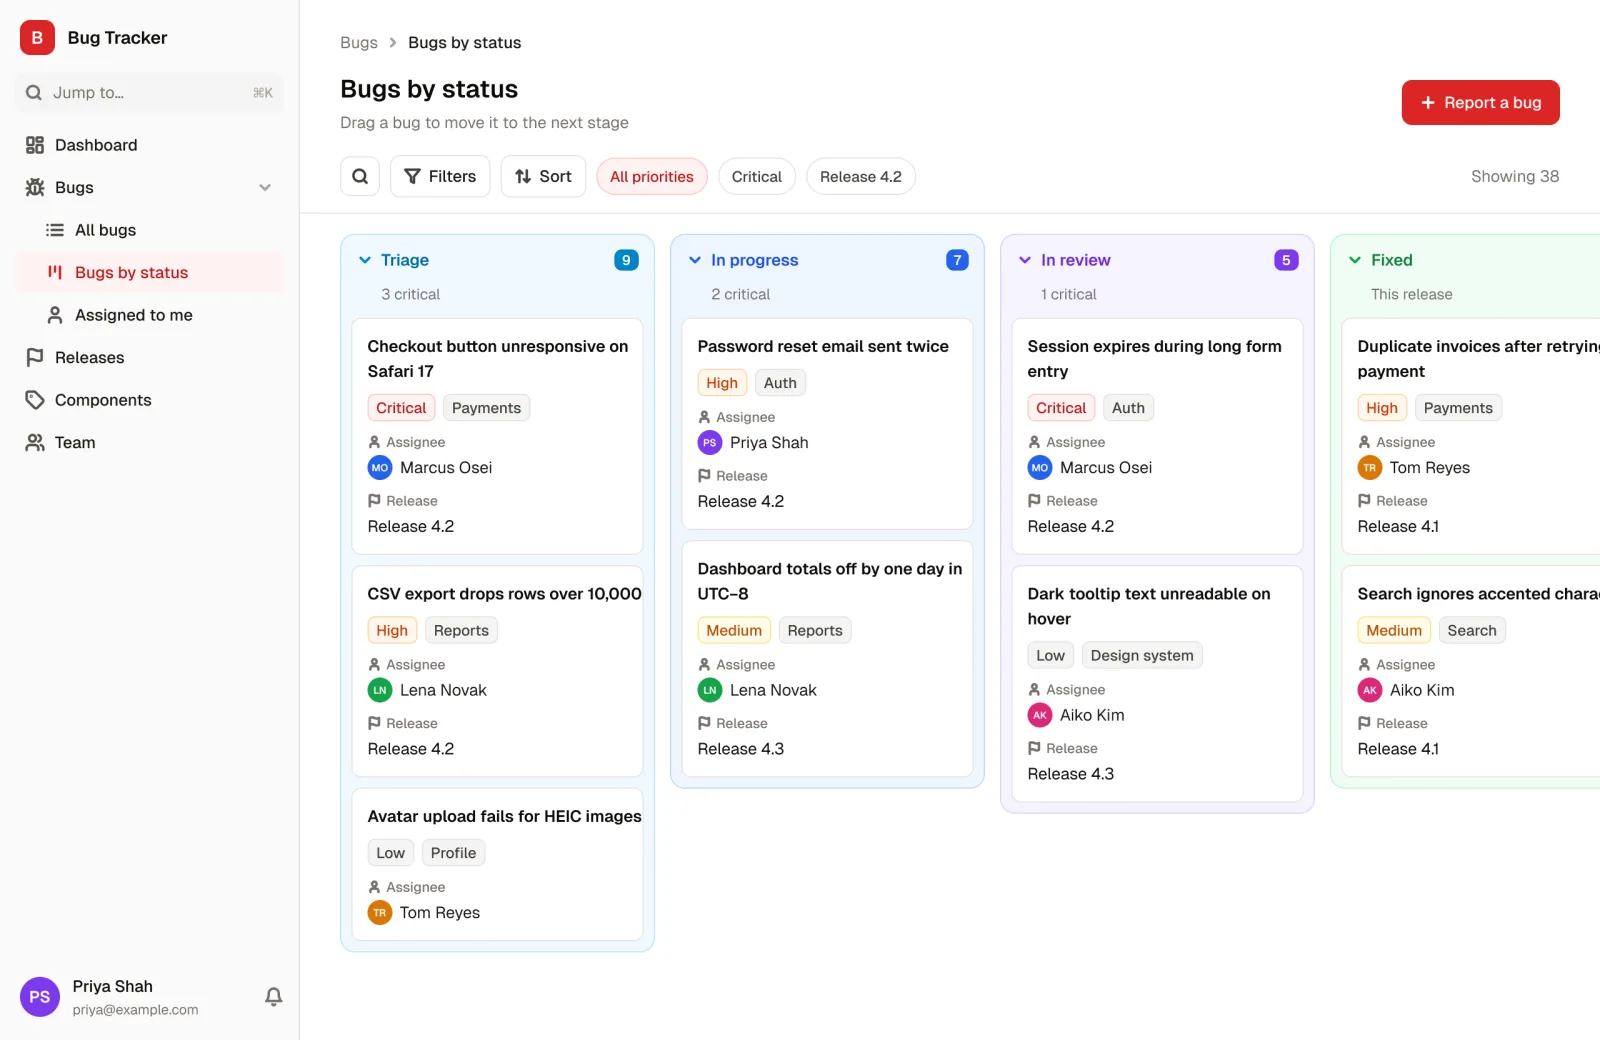Open Assigned to me view
Image resolution: width=1600 pixels, height=1040 pixels.
pyautogui.click(x=150, y=315)
